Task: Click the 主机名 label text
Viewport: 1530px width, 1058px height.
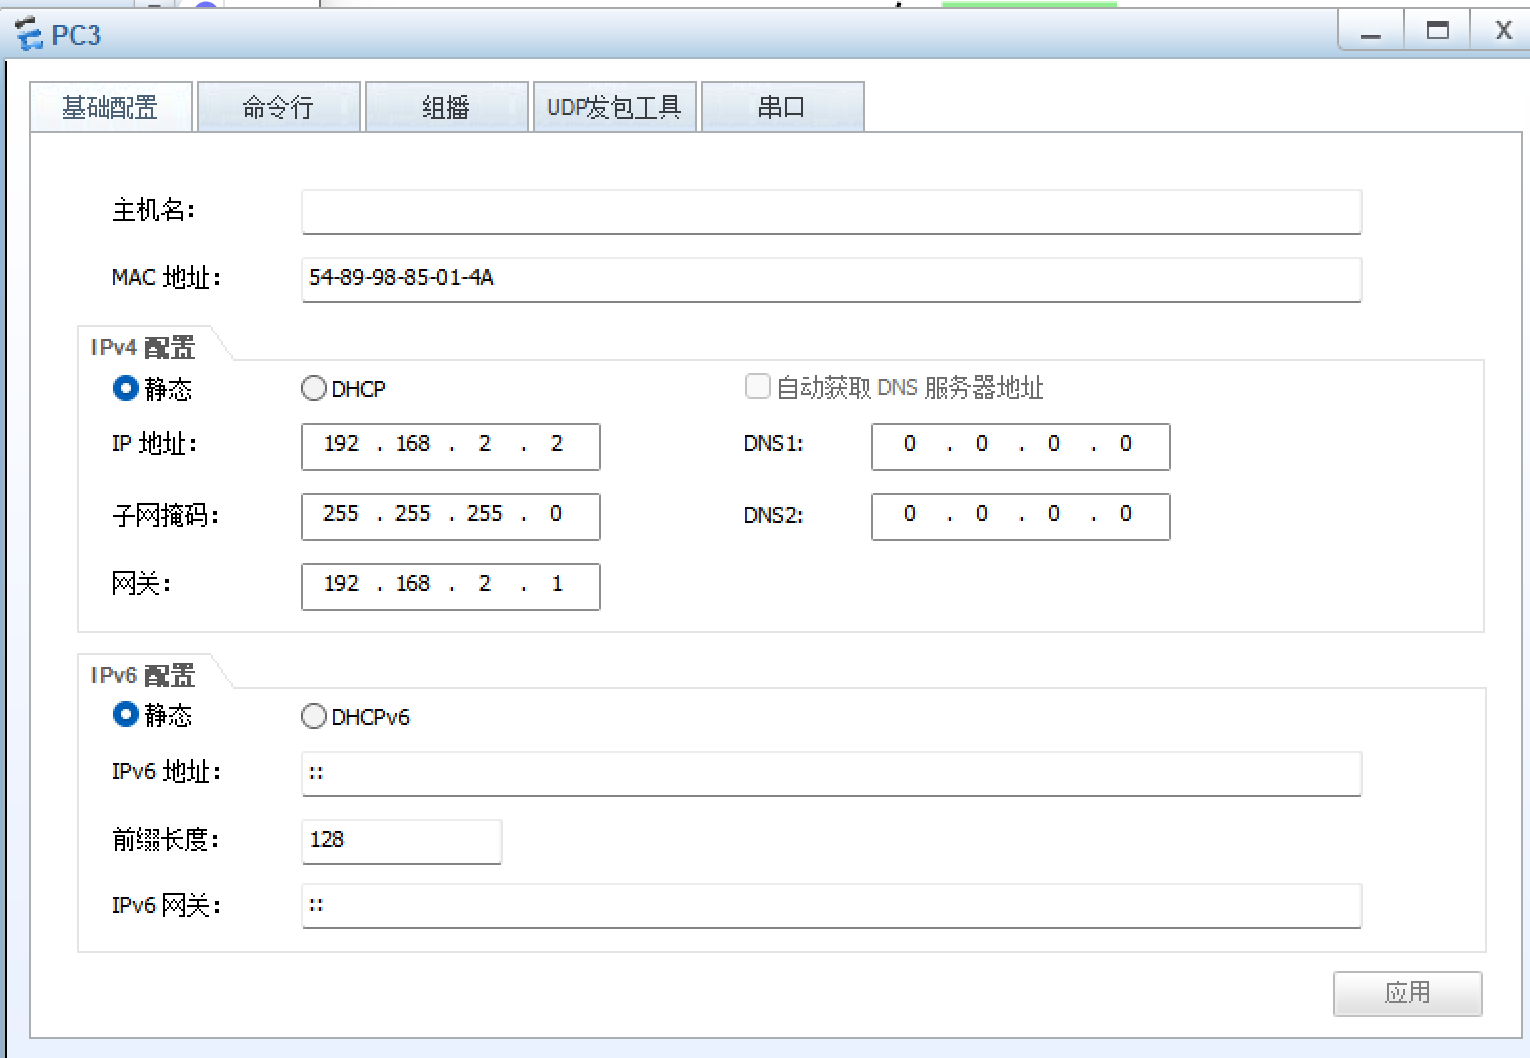Action: pos(153,210)
